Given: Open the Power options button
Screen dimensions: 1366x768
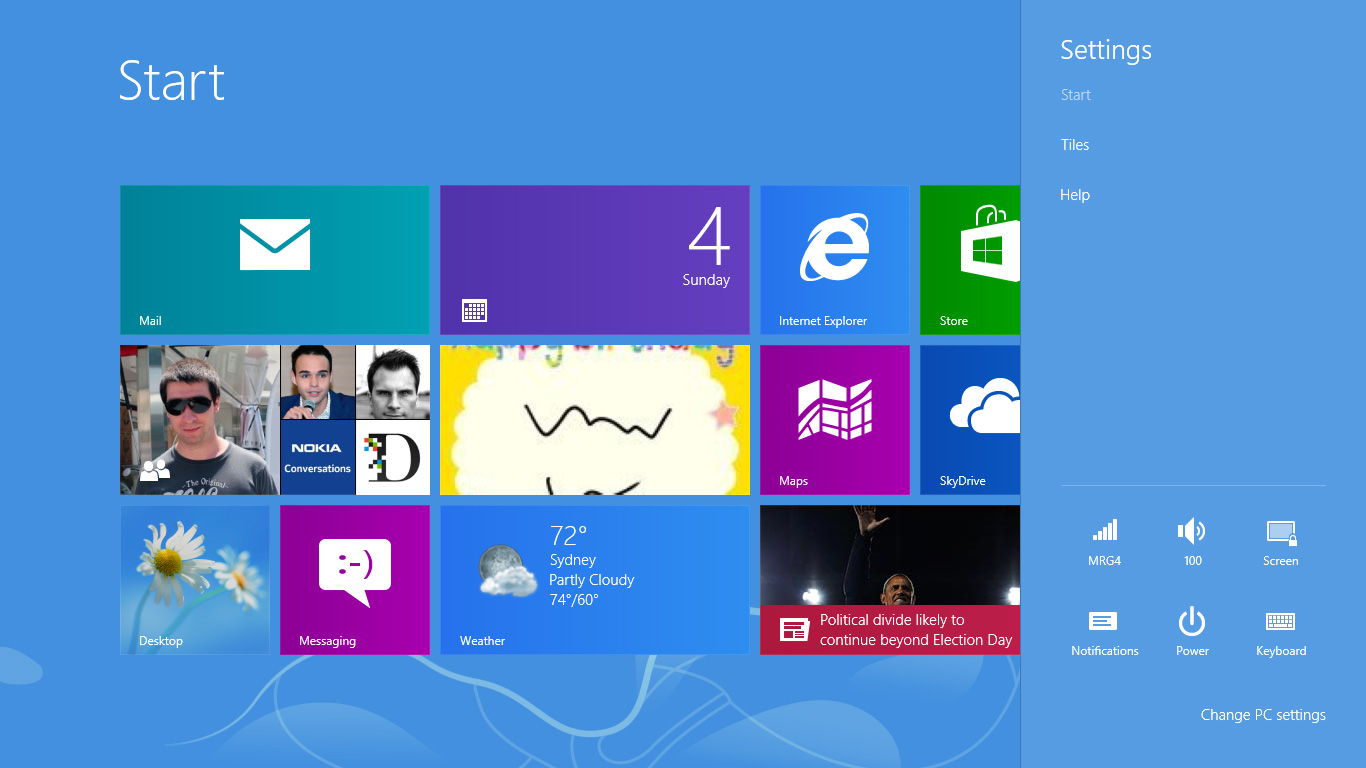Looking at the screenshot, I should tap(1192, 632).
